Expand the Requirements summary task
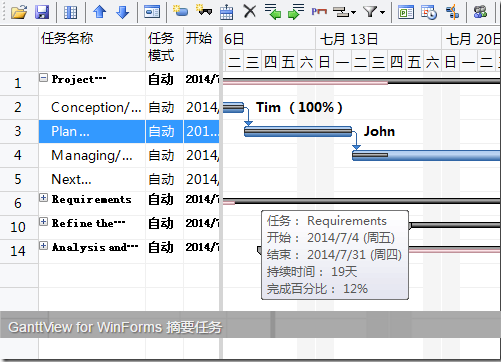Image resolution: width=501 pixels, height=362 pixels. 43,198
